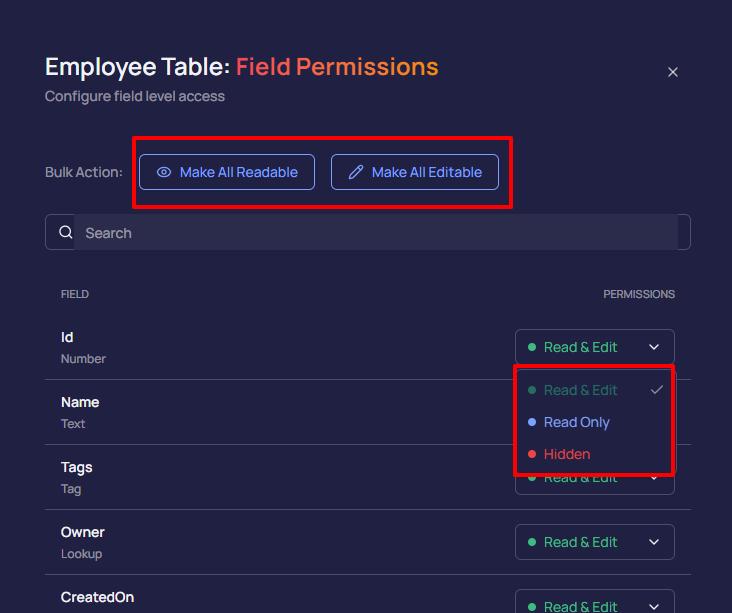Viewport: 732px width, 613px height.
Task: Click the eye icon on Make All Readable
Action: 164,172
